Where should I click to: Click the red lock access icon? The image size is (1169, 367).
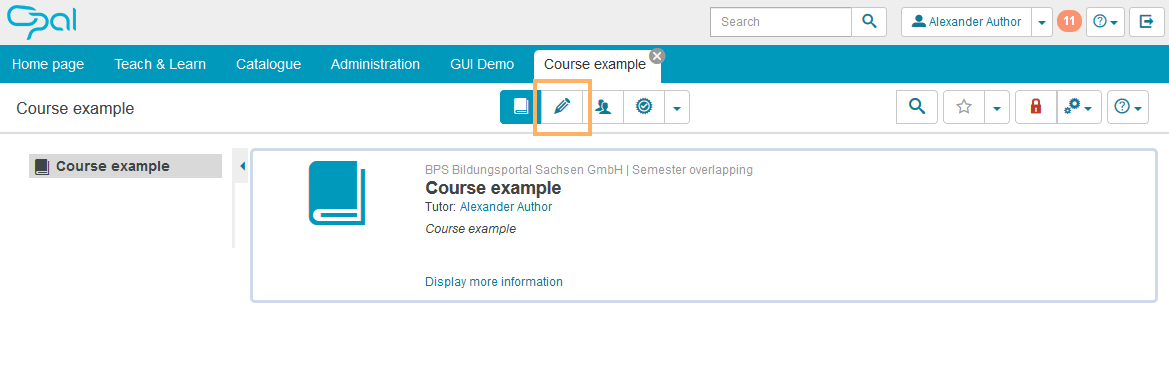coord(1036,107)
